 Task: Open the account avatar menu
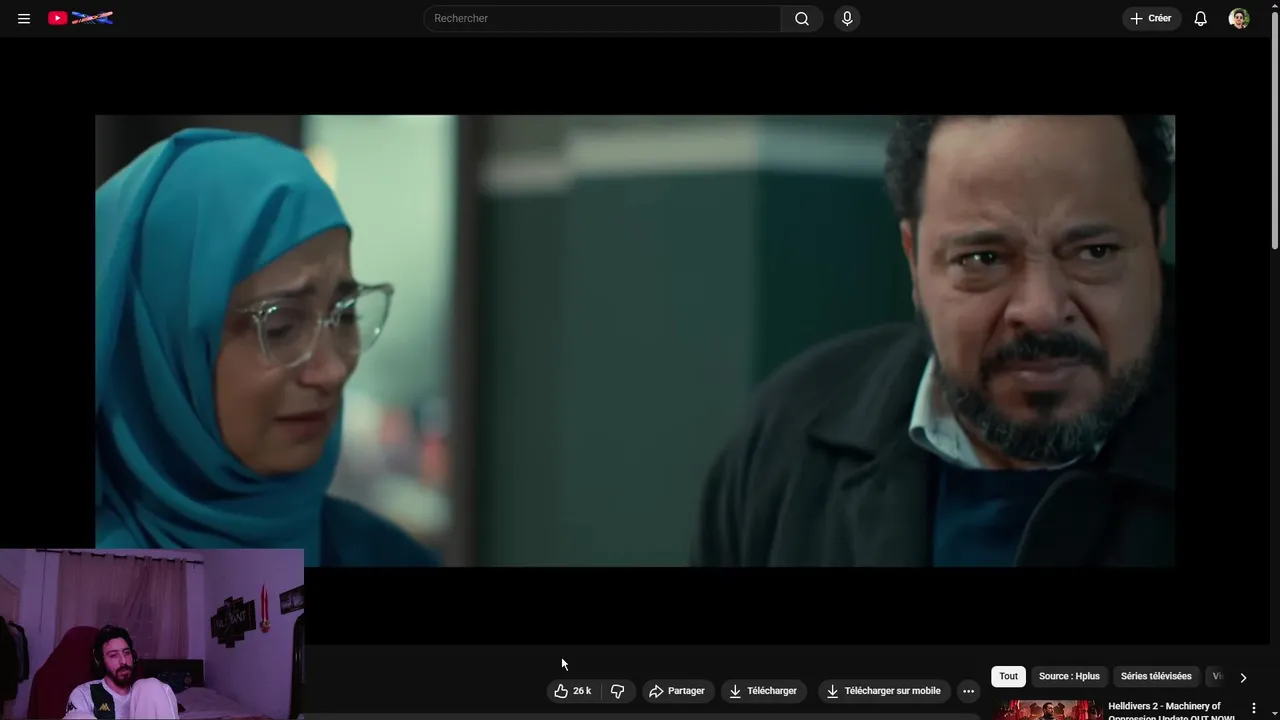point(1239,18)
